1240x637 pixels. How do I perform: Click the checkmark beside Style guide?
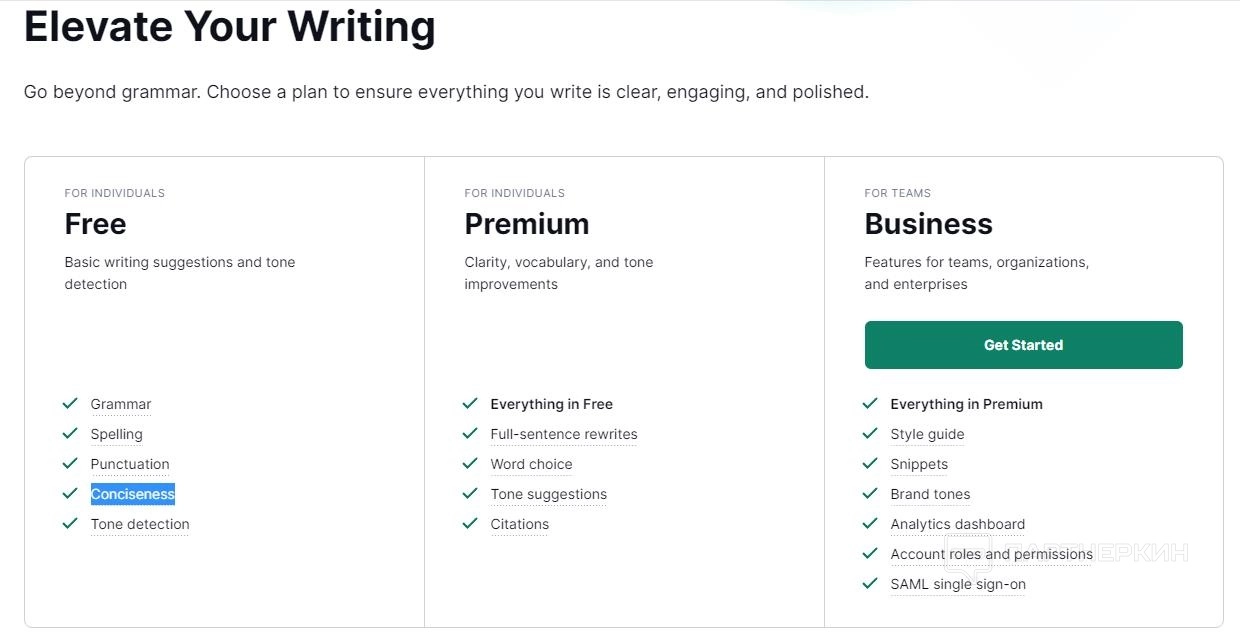(x=870, y=434)
